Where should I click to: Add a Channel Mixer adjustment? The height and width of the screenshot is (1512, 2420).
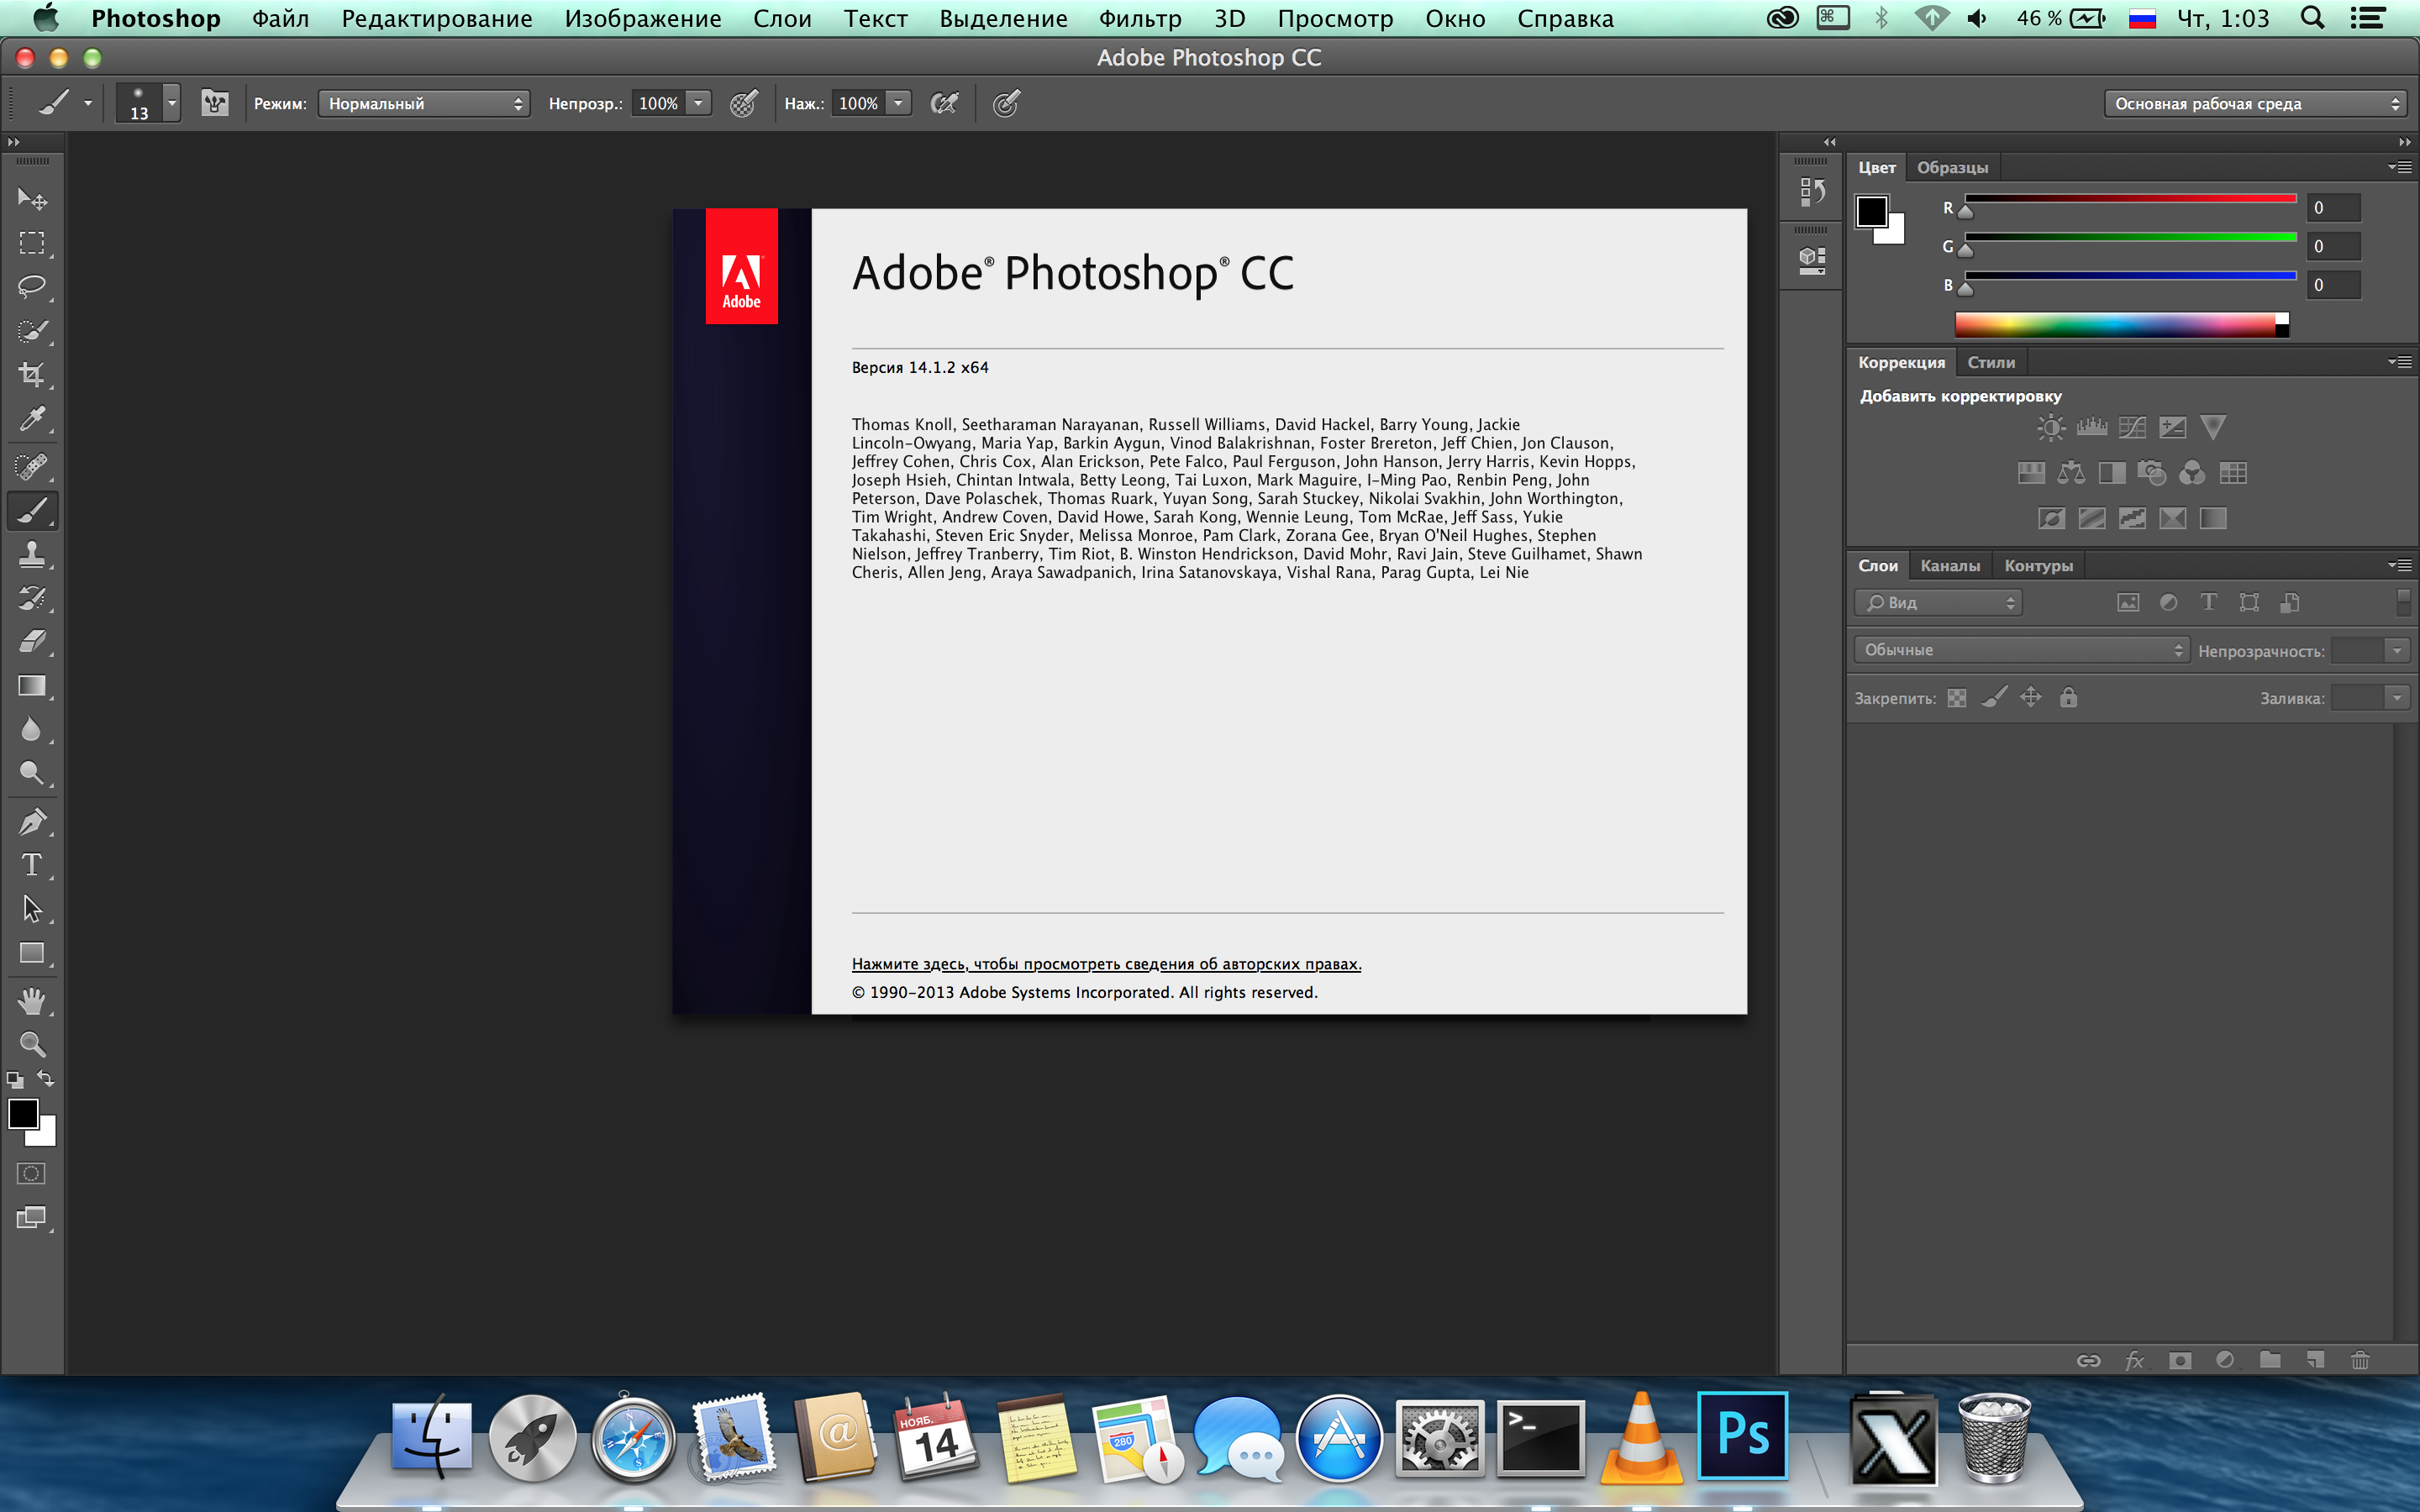pyautogui.click(x=2192, y=473)
